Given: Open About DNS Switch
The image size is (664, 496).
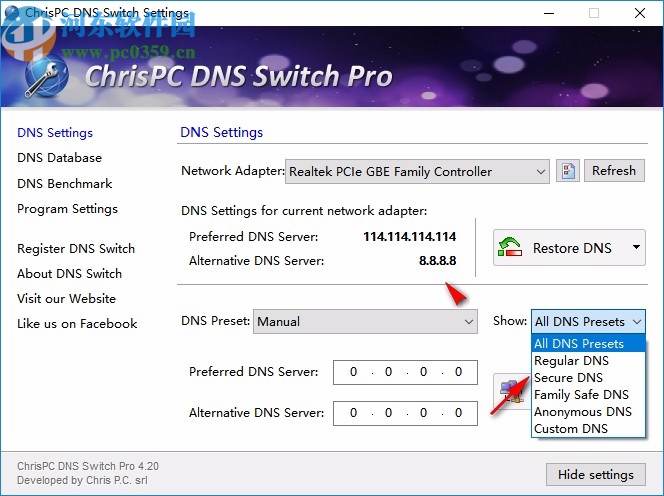Looking at the screenshot, I should [x=69, y=274].
